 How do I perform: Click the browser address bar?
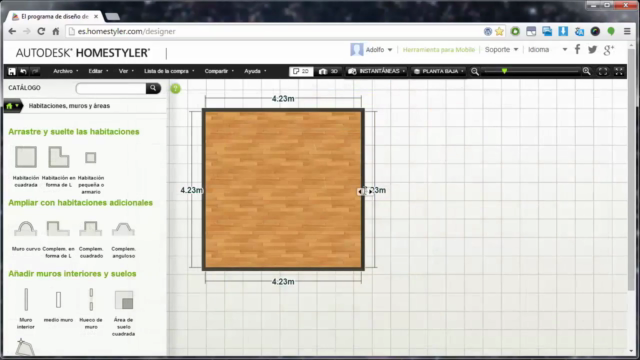tap(273, 31)
